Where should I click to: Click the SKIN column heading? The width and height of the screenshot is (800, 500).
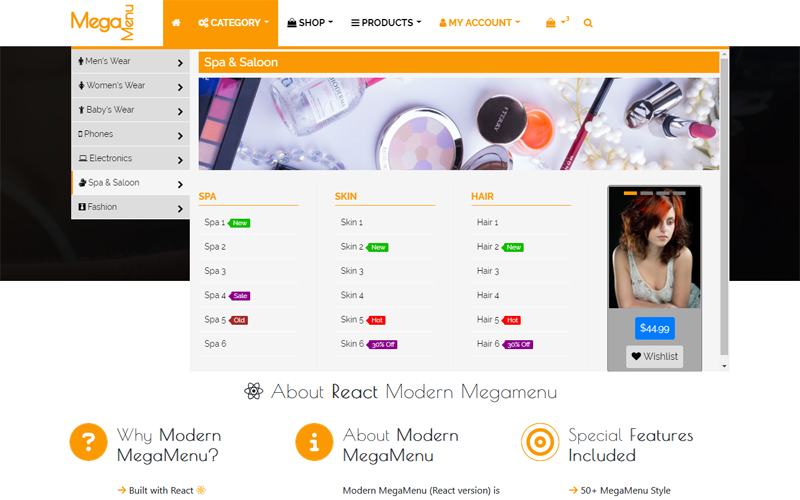[x=345, y=196]
